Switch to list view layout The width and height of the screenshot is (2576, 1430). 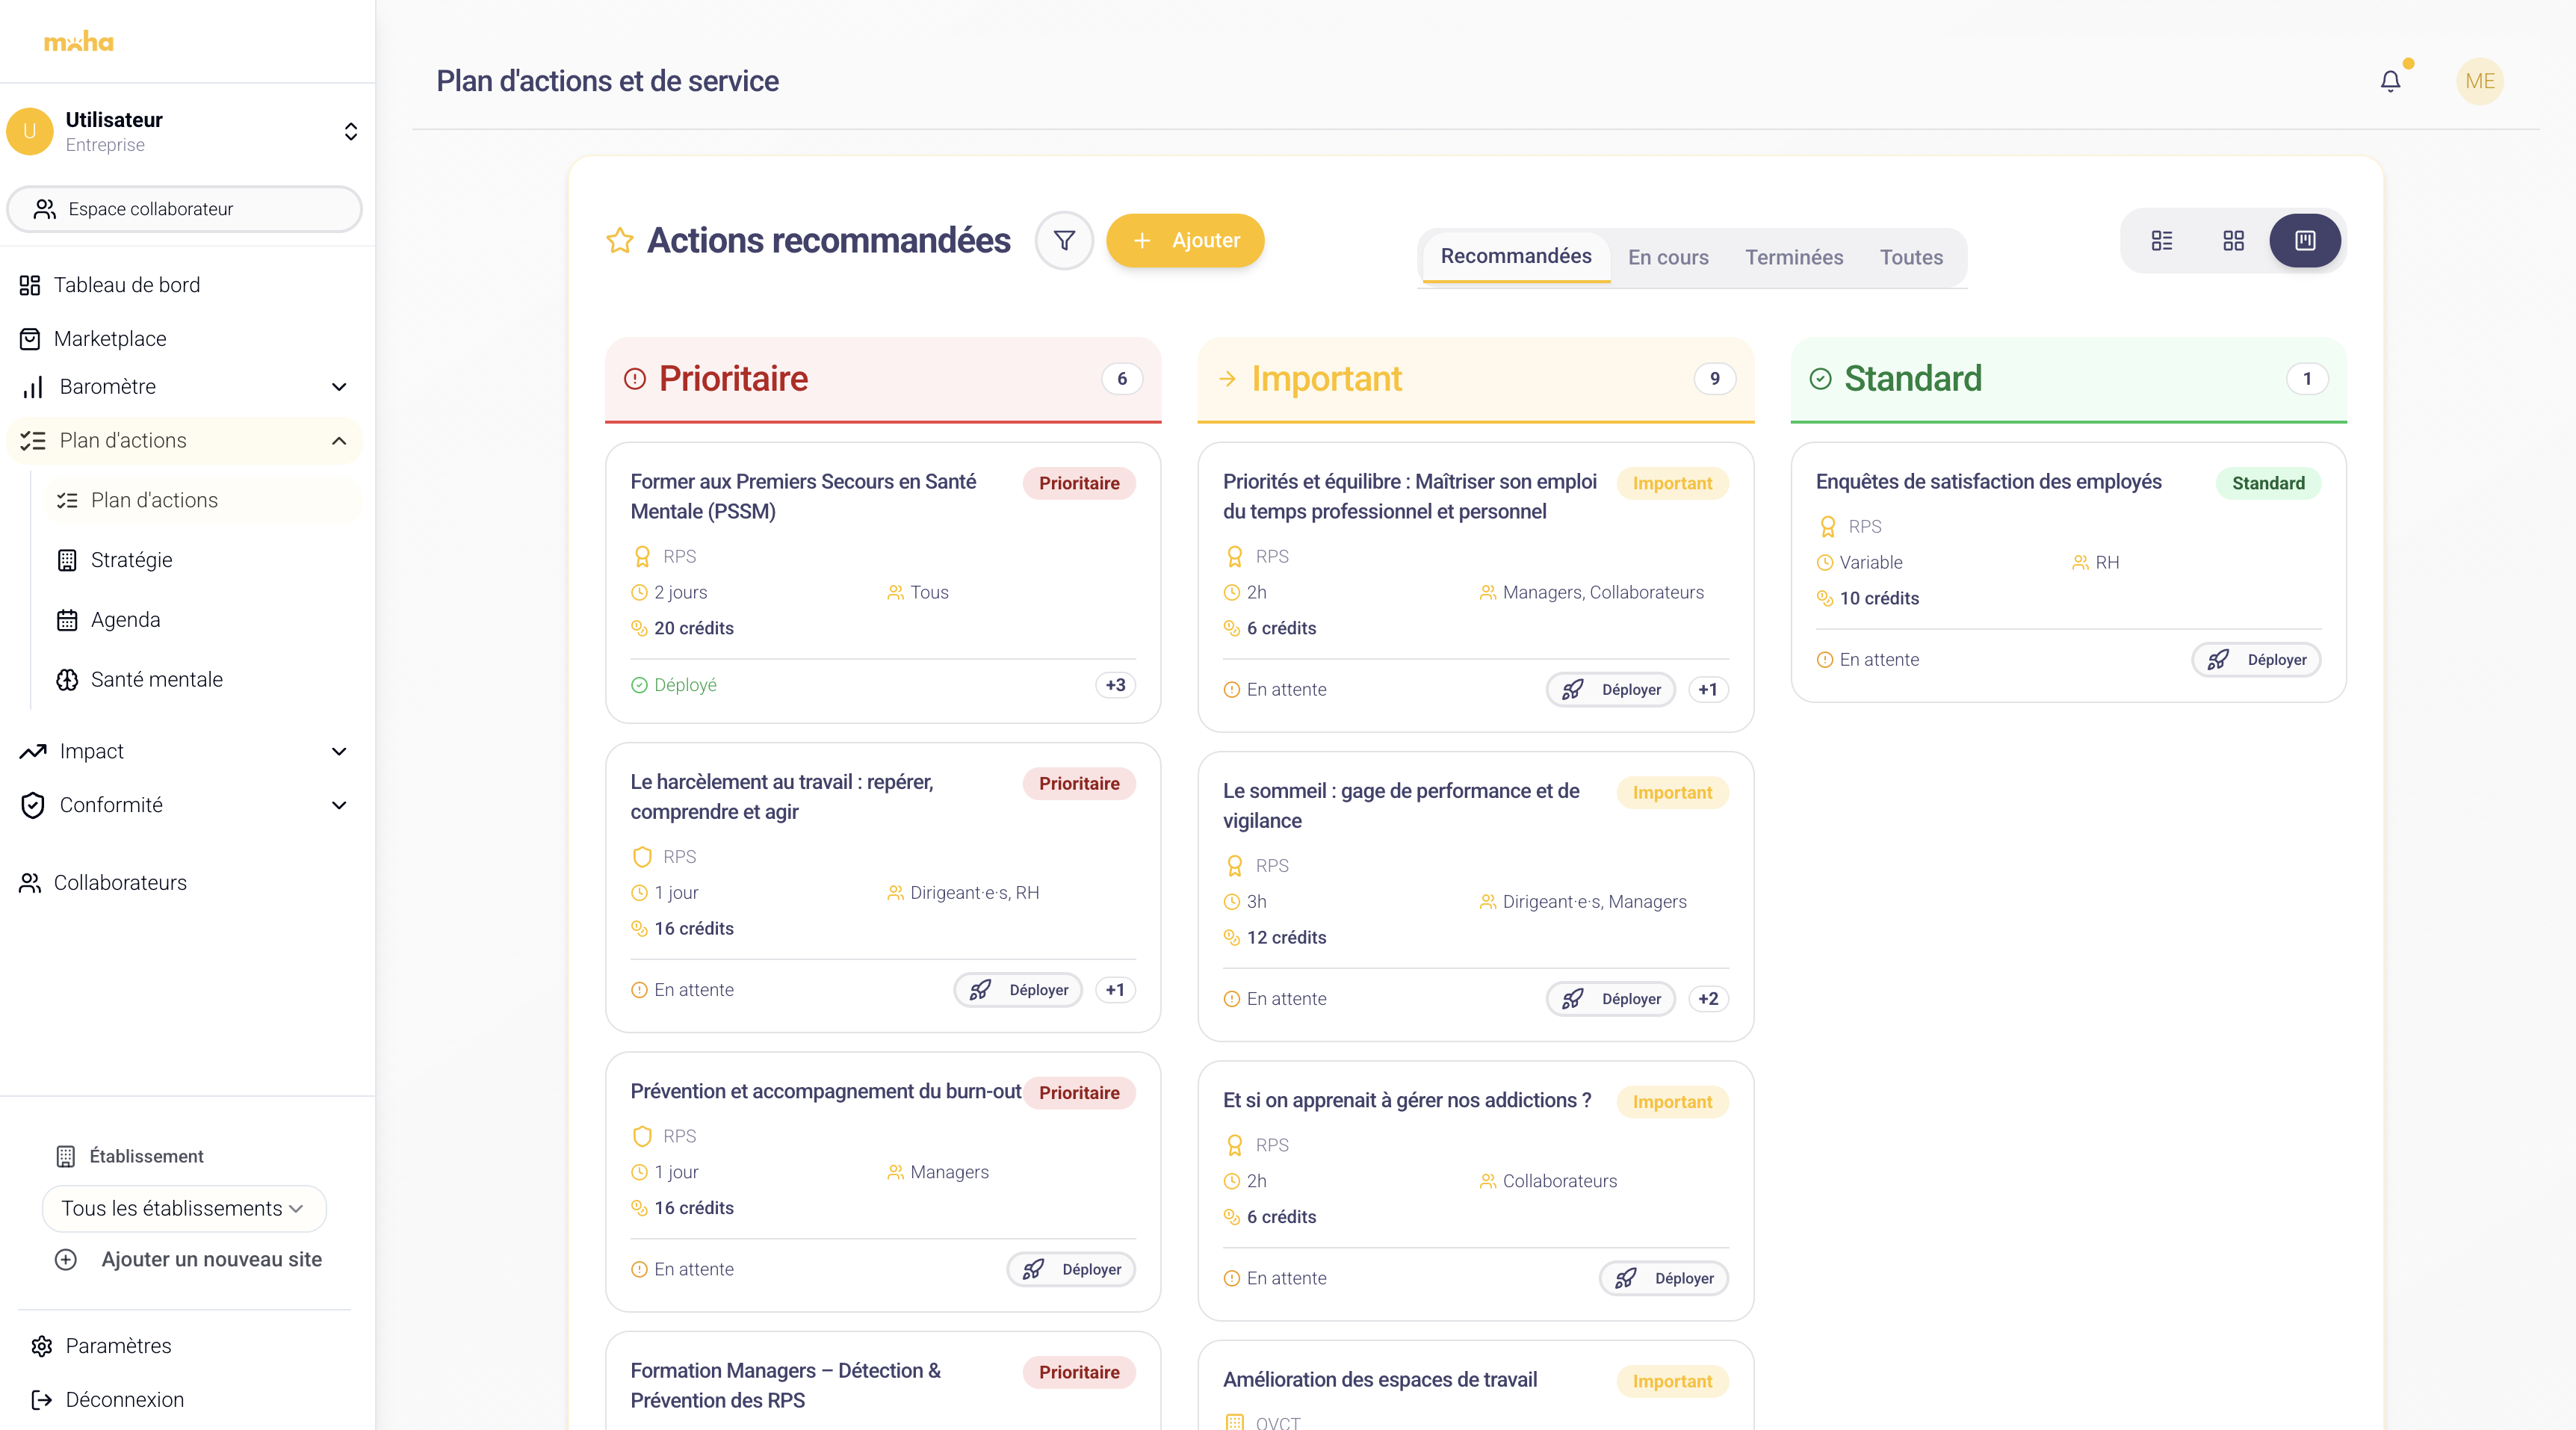point(2162,240)
